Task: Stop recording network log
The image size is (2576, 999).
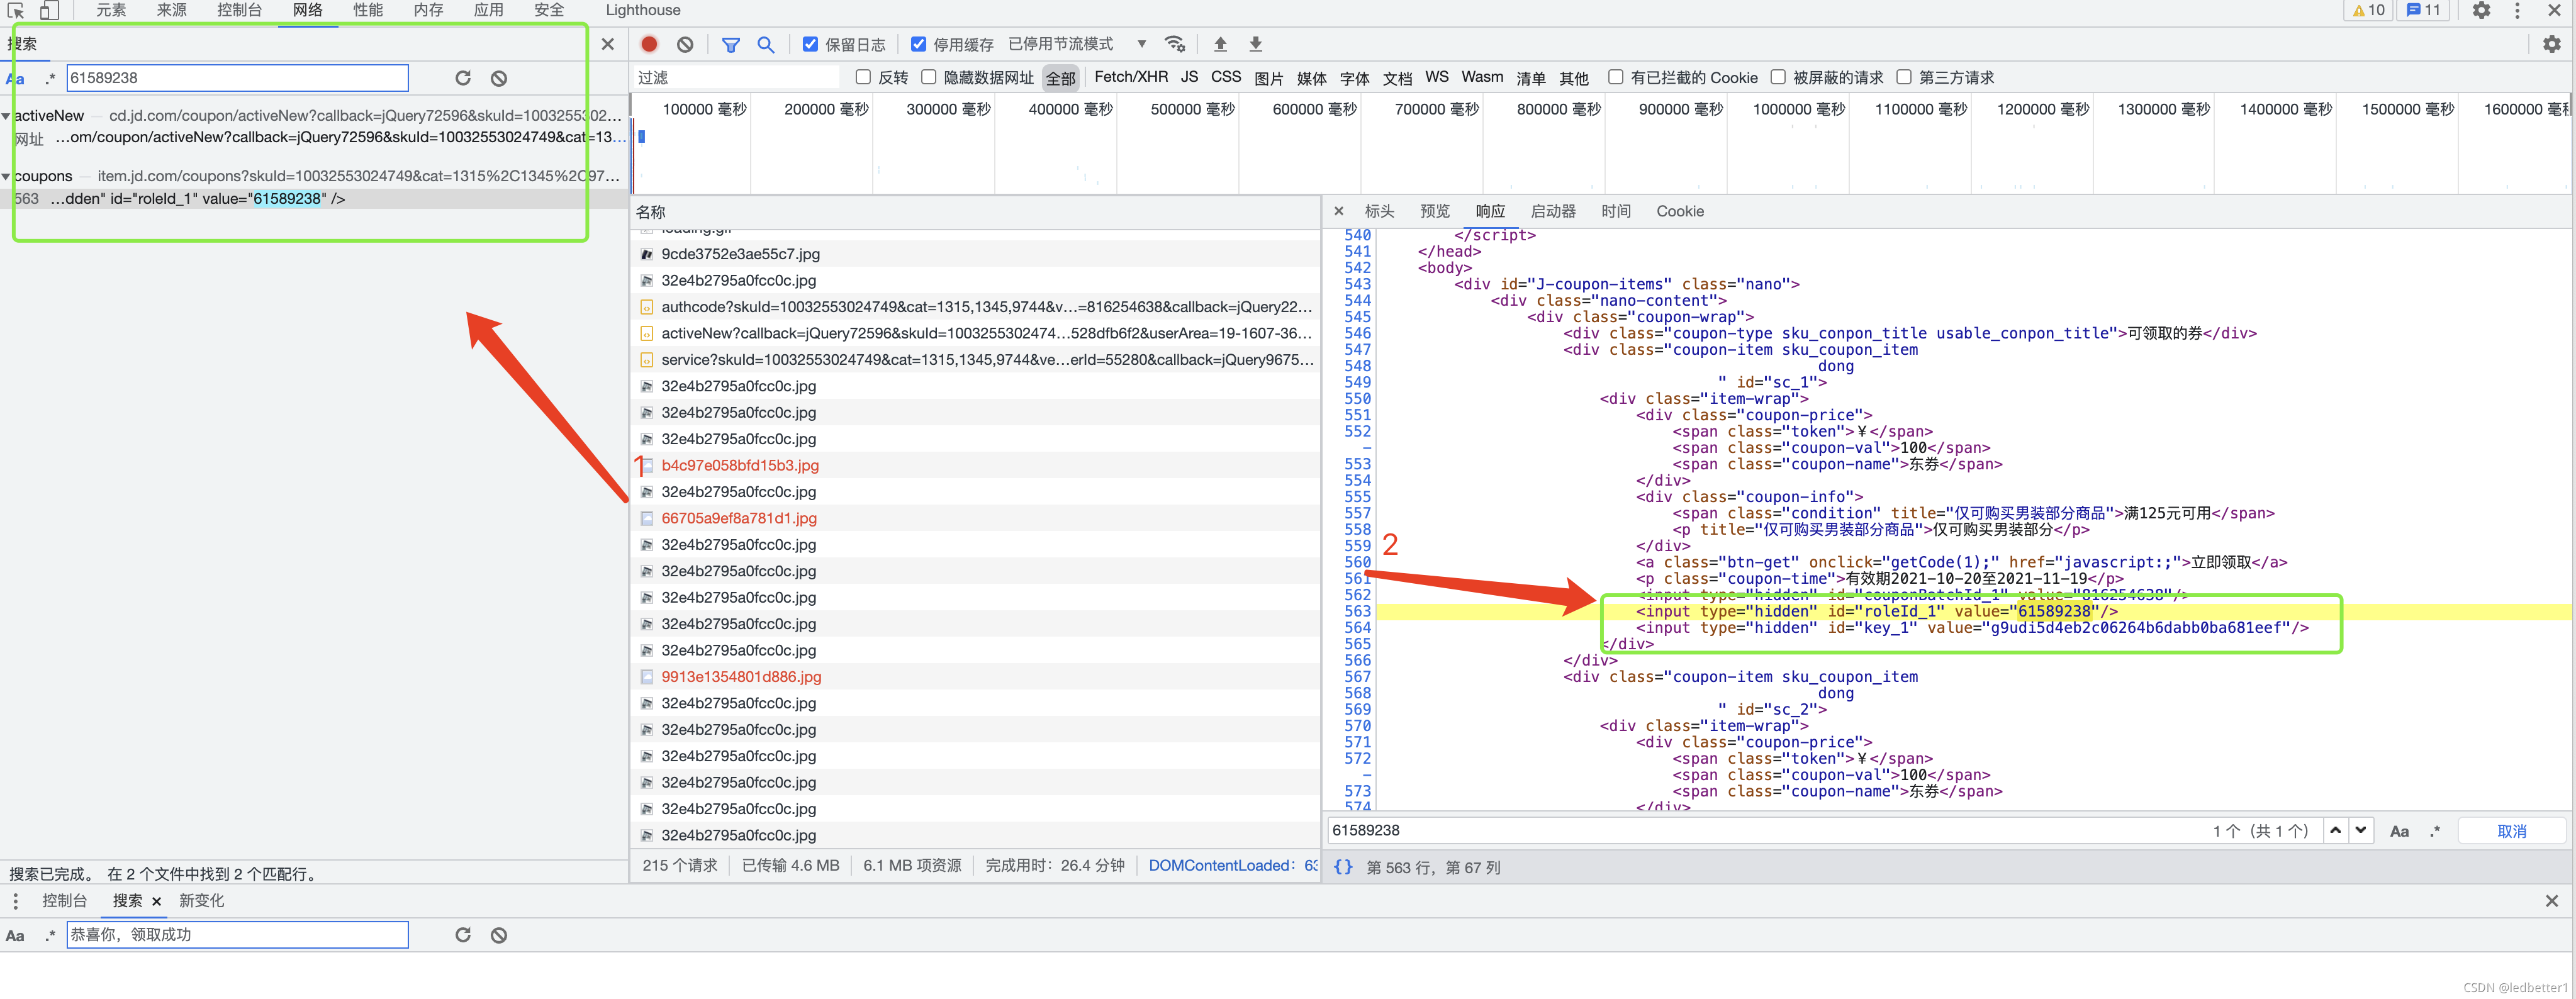Action: 649,44
